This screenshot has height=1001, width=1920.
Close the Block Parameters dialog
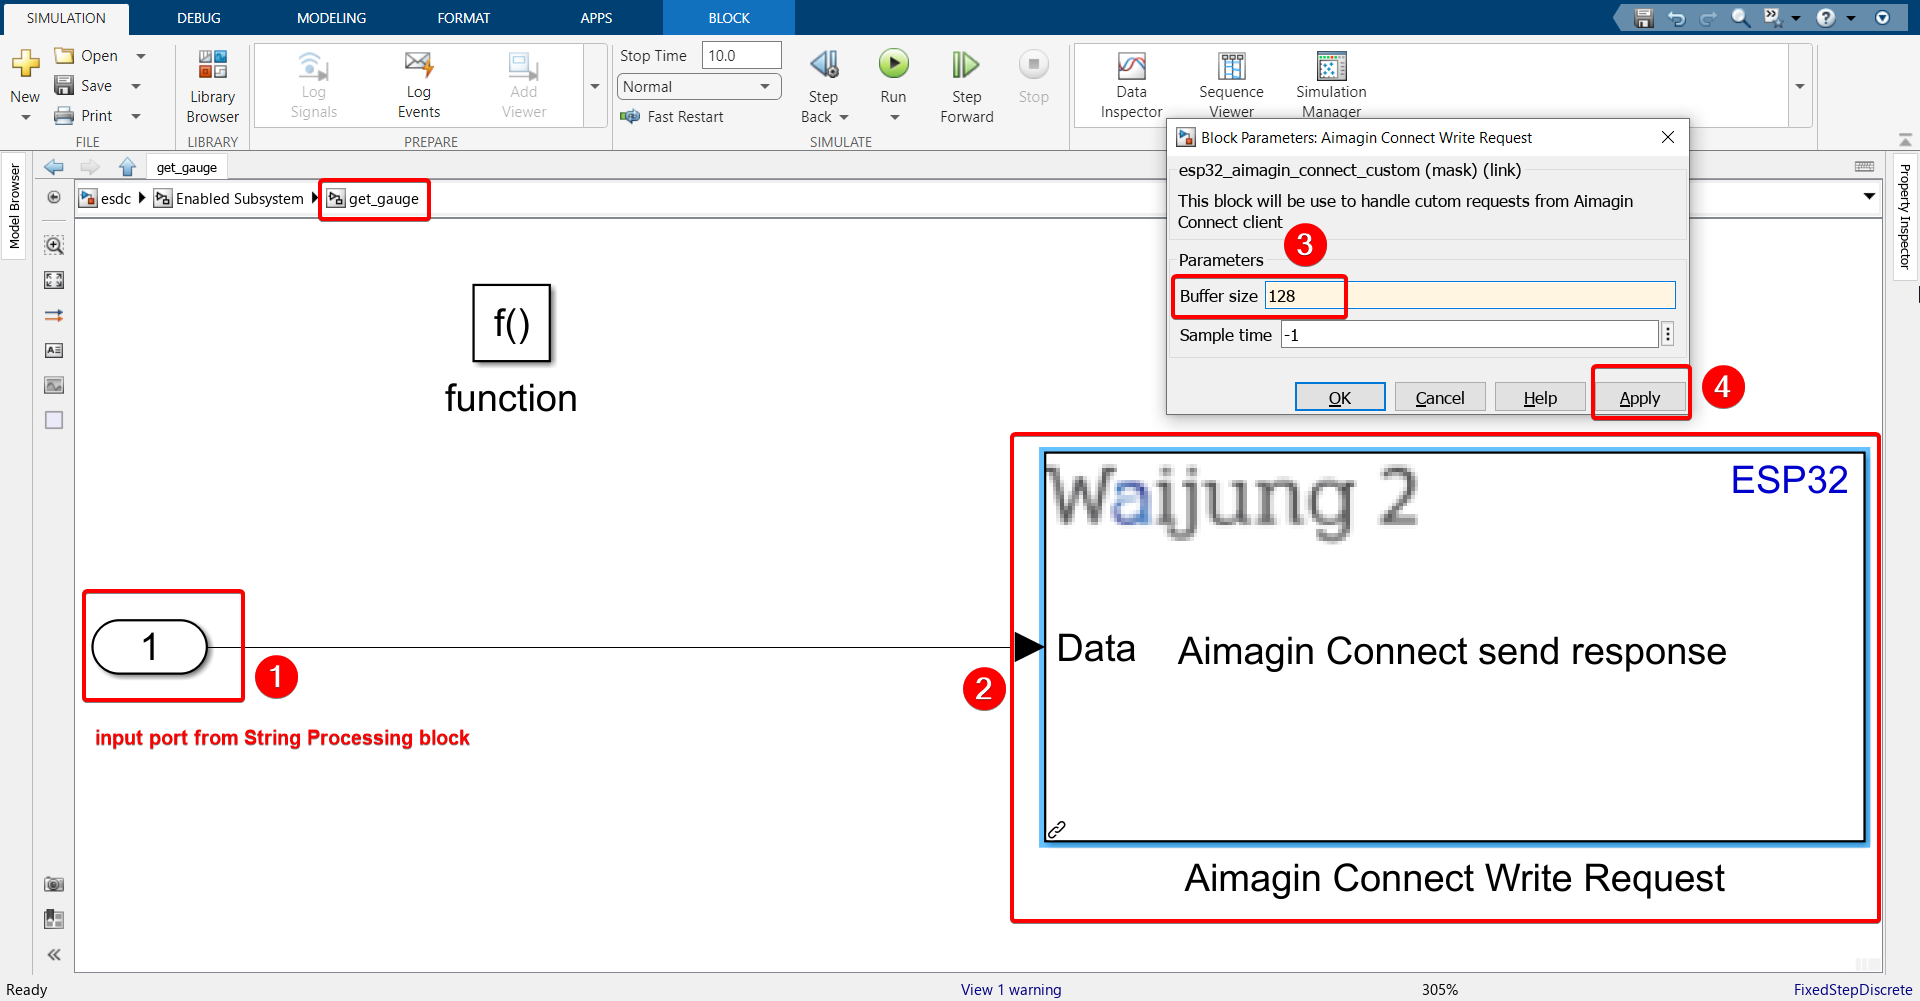click(1668, 137)
